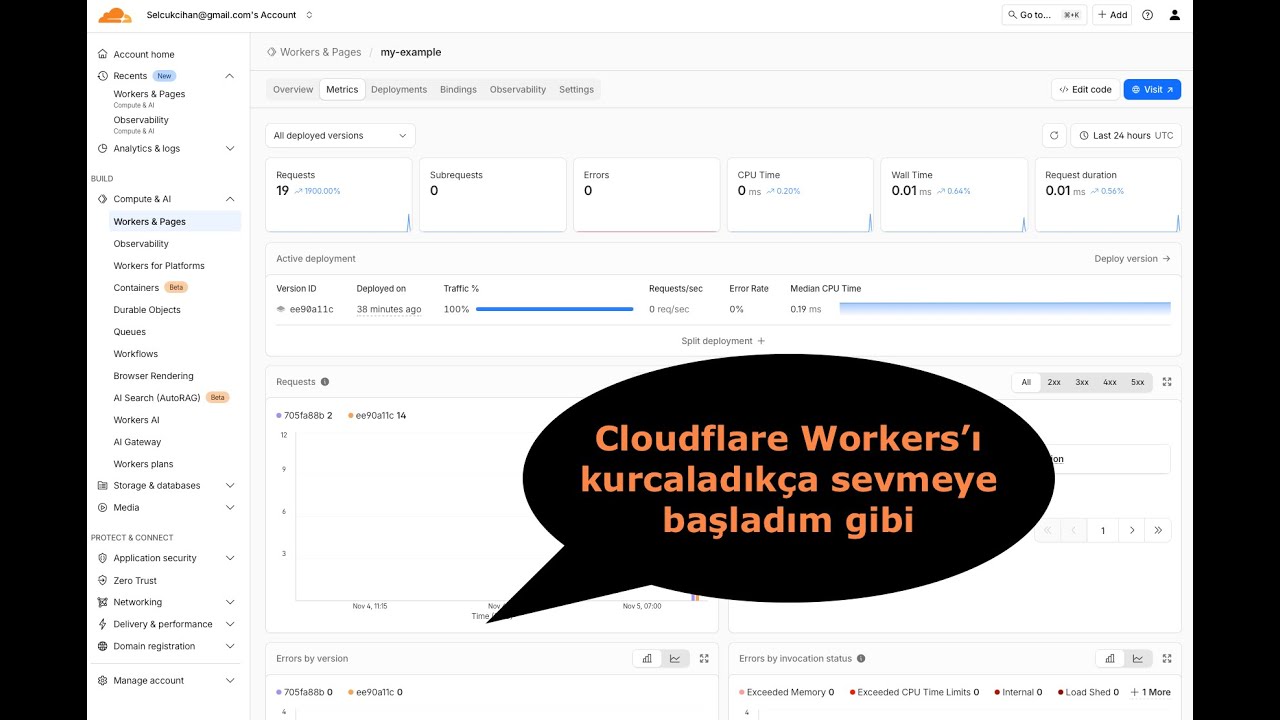Switch to the Overview tab
Image resolution: width=1280 pixels, height=720 pixels.
[293, 89]
